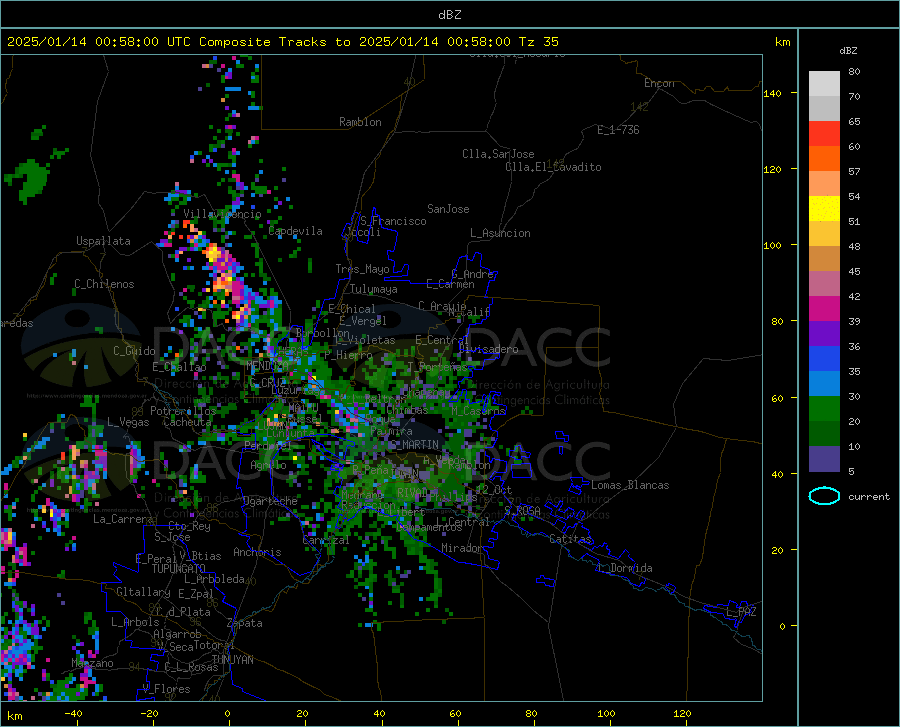Select the E_1-736 map label
Viewport: 900px width, 727px height.
click(618, 130)
